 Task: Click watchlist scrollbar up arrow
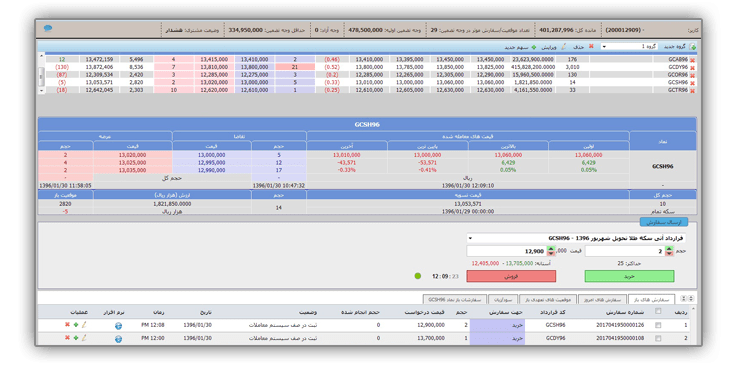point(41,55)
